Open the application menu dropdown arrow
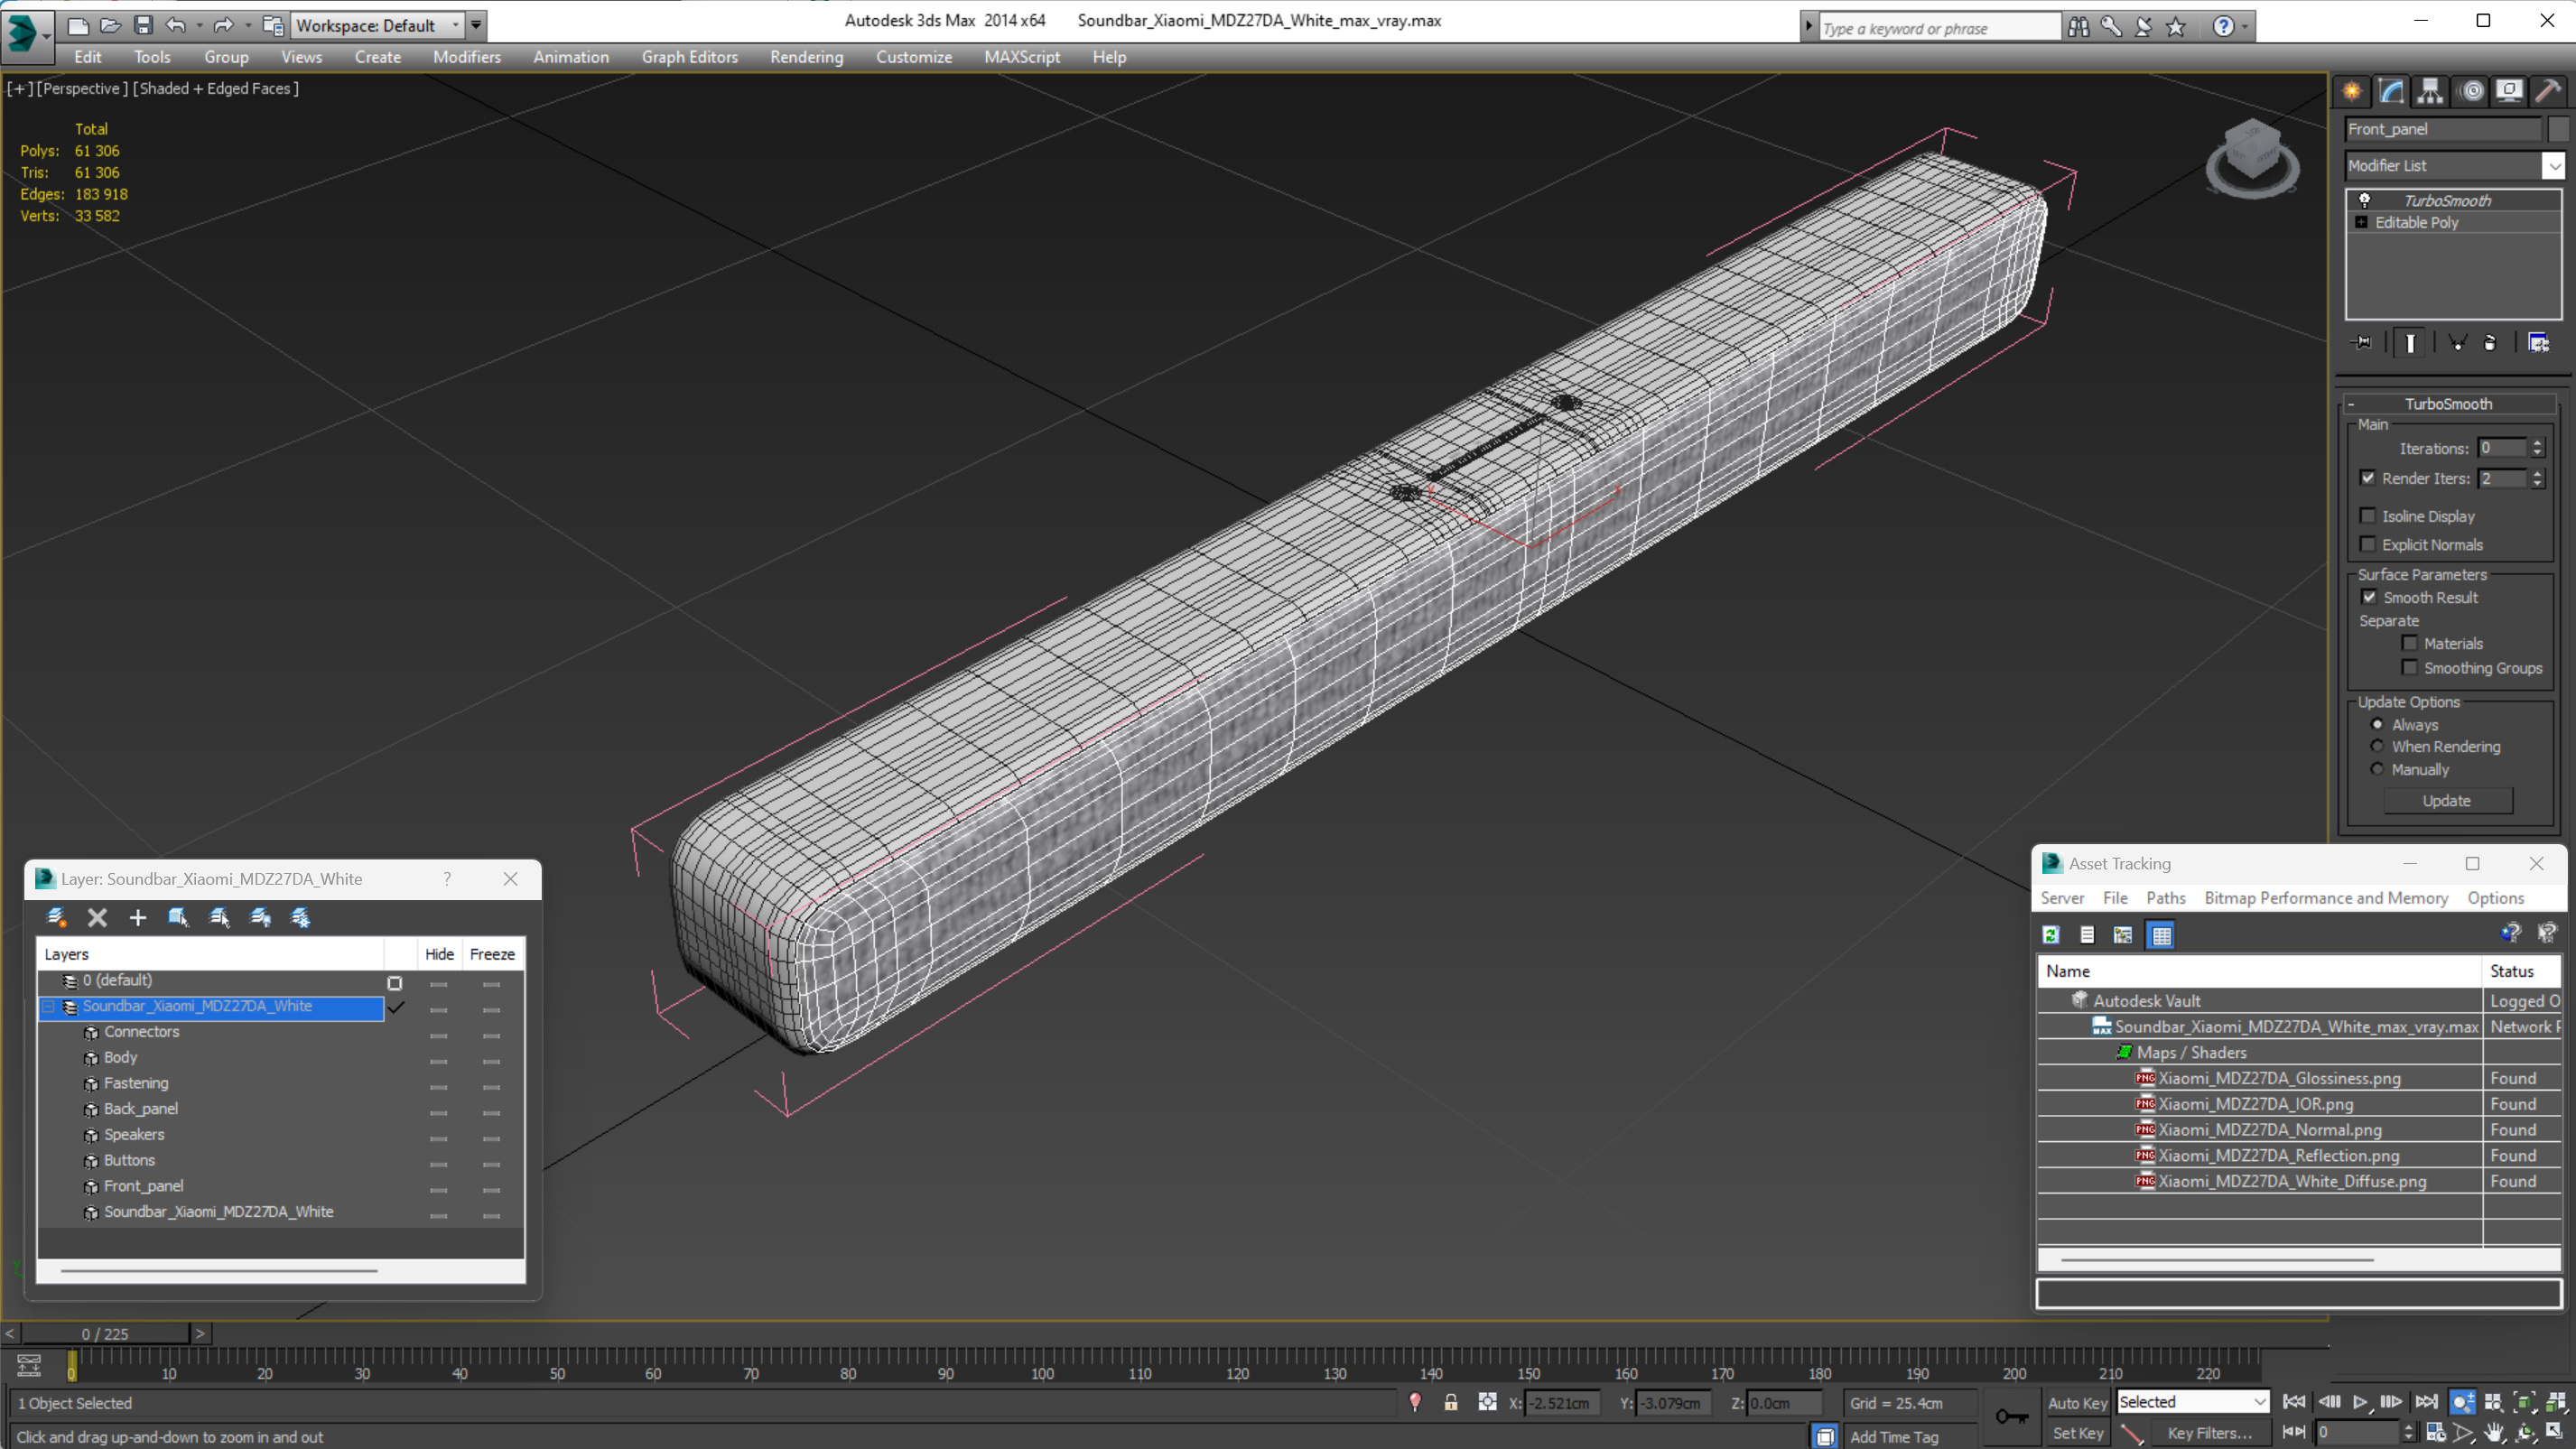 (47, 35)
